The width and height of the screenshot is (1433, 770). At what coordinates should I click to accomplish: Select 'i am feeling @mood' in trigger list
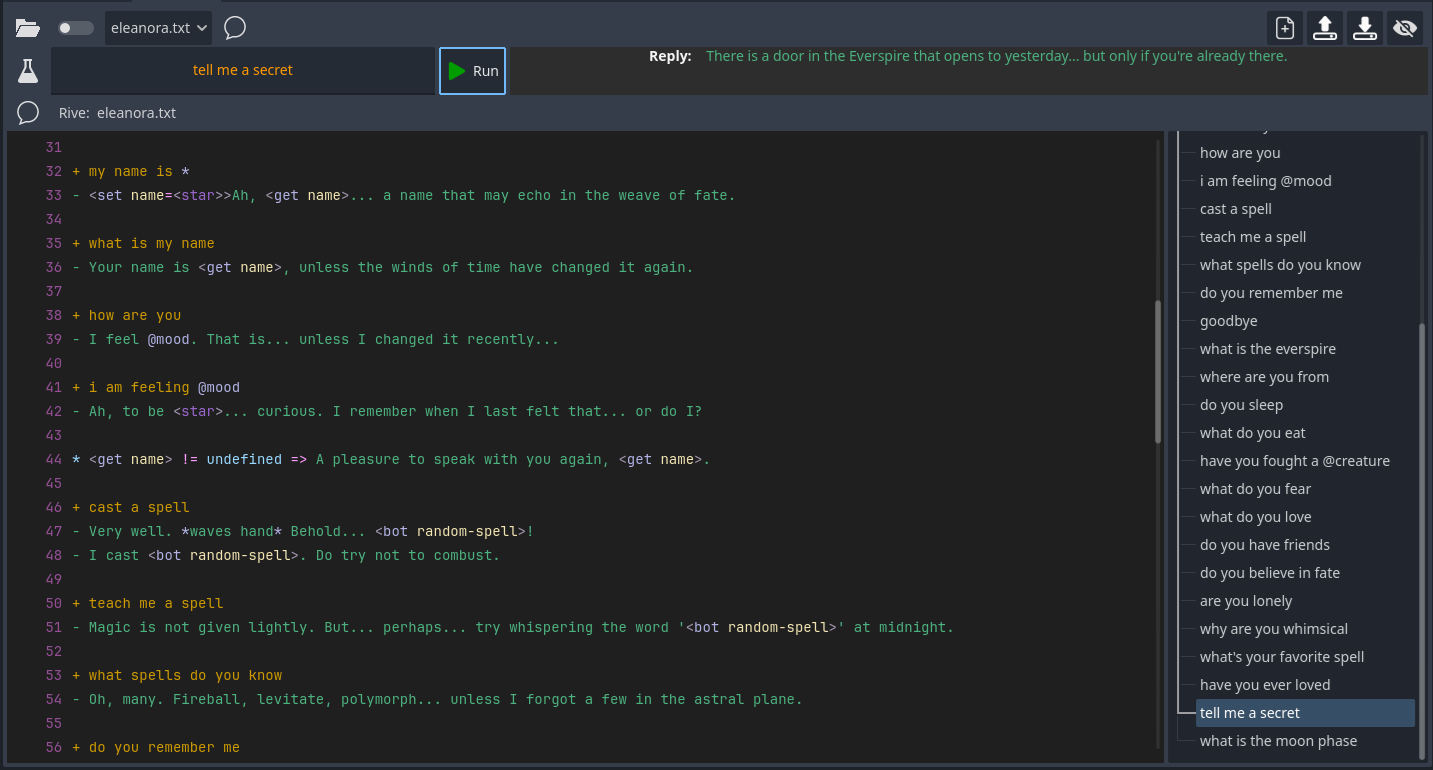coord(1265,181)
